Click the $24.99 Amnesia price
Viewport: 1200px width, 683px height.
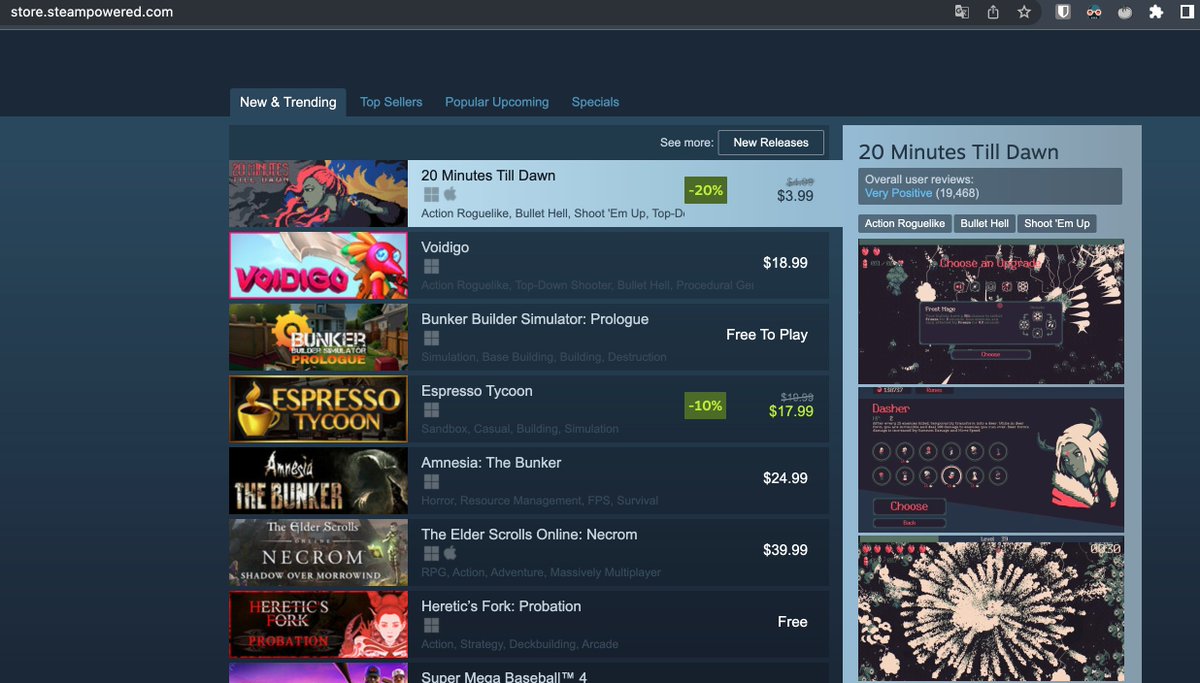[785, 479]
